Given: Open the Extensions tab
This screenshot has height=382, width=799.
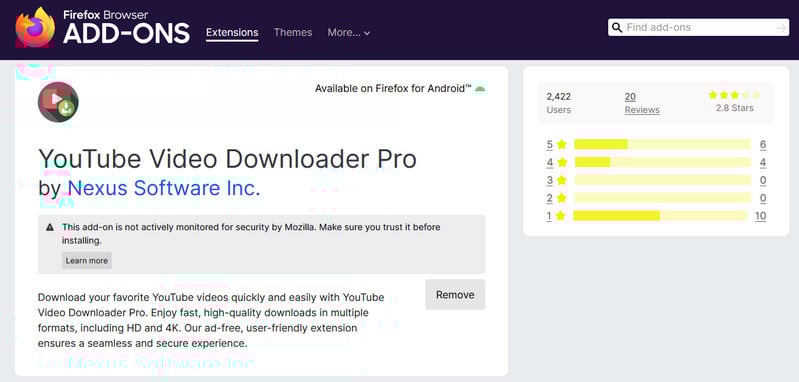Looking at the screenshot, I should pos(232,33).
